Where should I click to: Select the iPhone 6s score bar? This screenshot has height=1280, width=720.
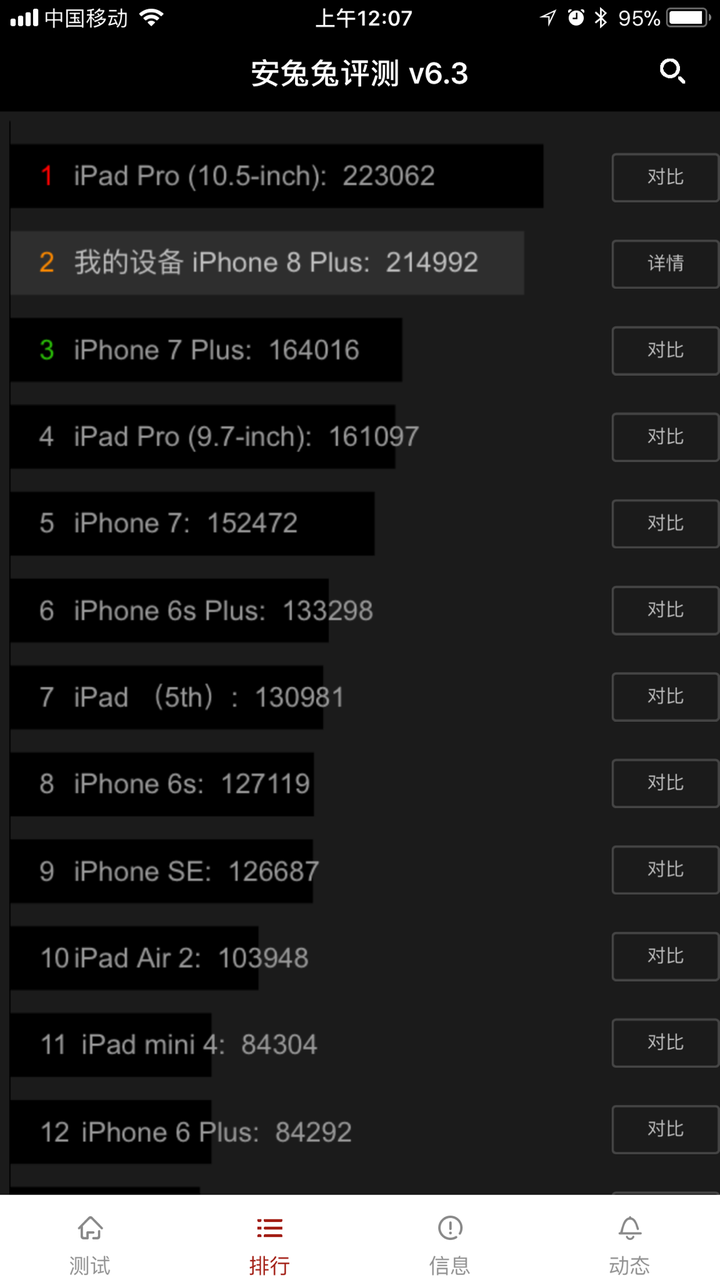162,784
